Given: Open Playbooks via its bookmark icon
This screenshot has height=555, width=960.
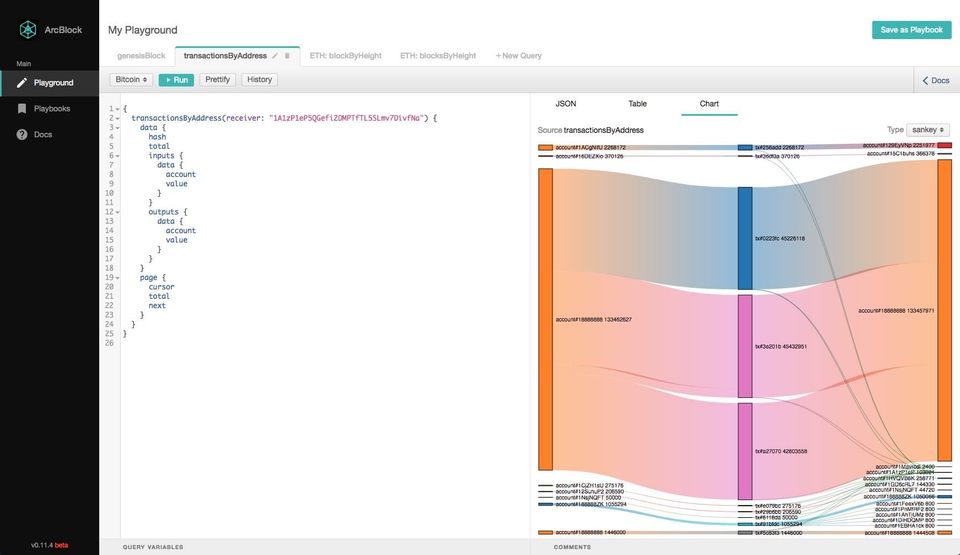Looking at the screenshot, I should pyautogui.click(x=22, y=108).
